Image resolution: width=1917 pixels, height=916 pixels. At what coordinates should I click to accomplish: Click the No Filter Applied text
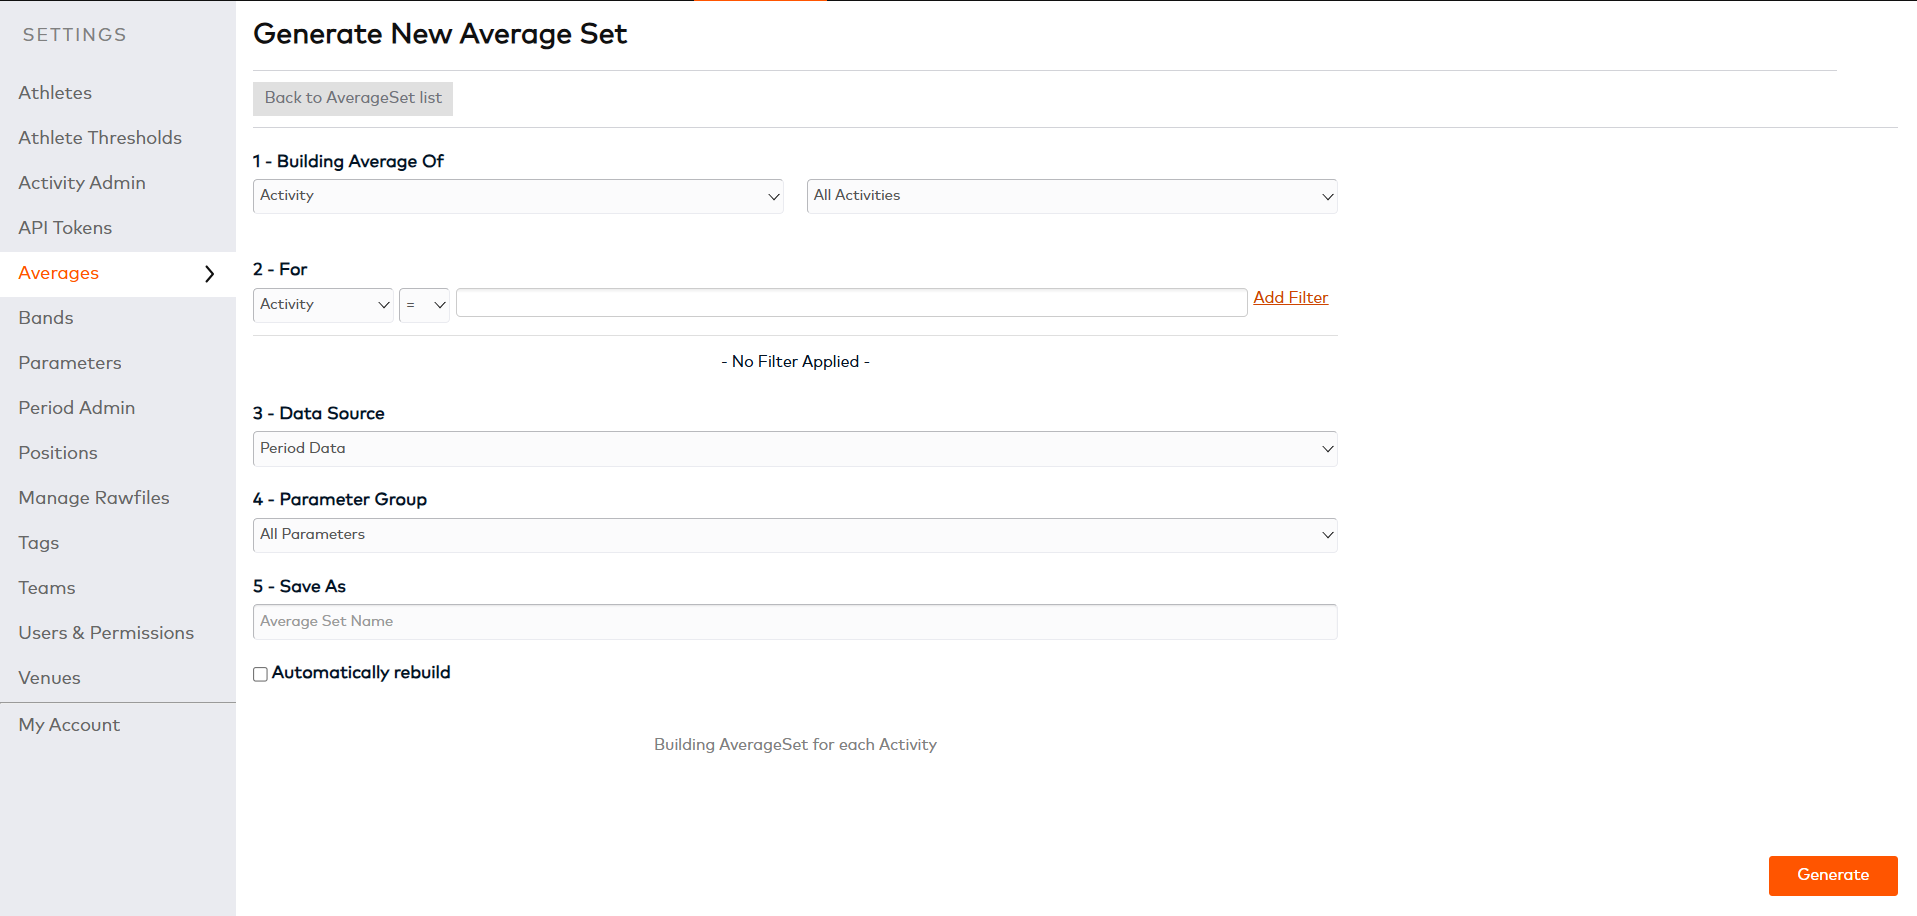point(796,362)
